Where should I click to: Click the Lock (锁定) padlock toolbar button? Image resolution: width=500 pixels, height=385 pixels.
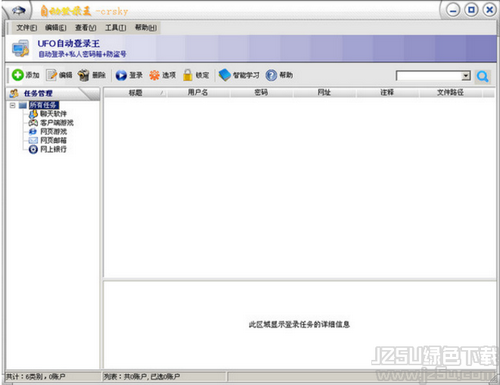click(196, 75)
